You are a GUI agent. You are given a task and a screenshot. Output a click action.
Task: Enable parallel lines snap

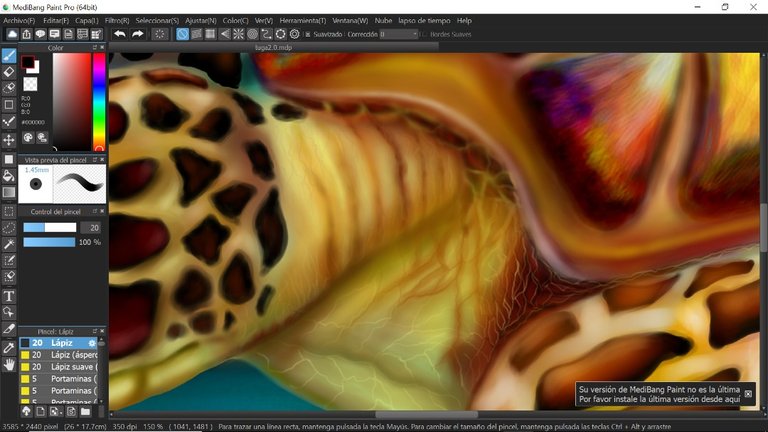coord(196,34)
